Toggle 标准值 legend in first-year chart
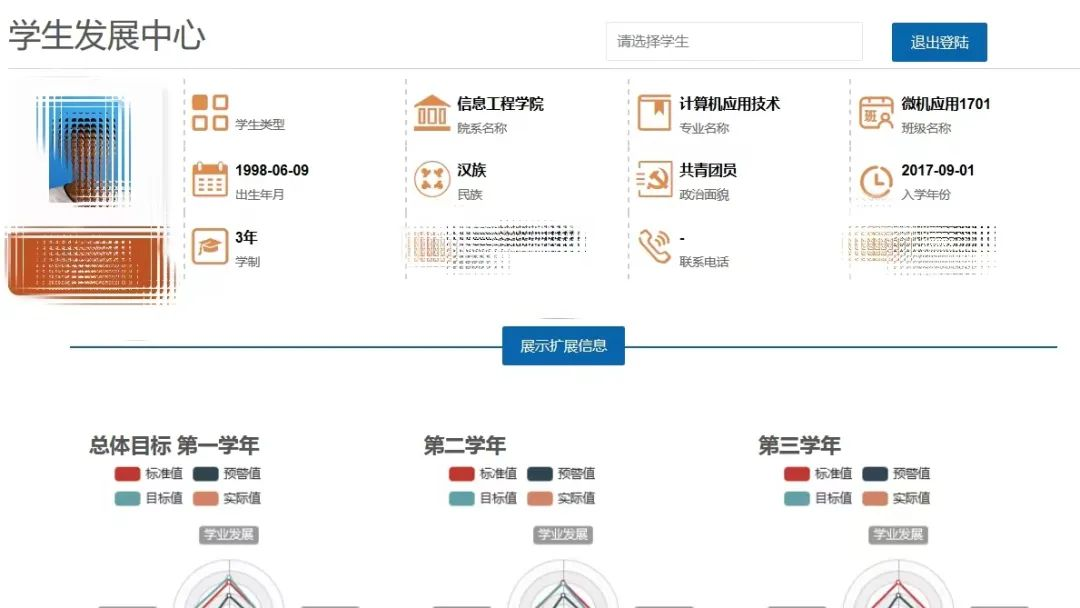This screenshot has width=1080, height=608. (147, 474)
